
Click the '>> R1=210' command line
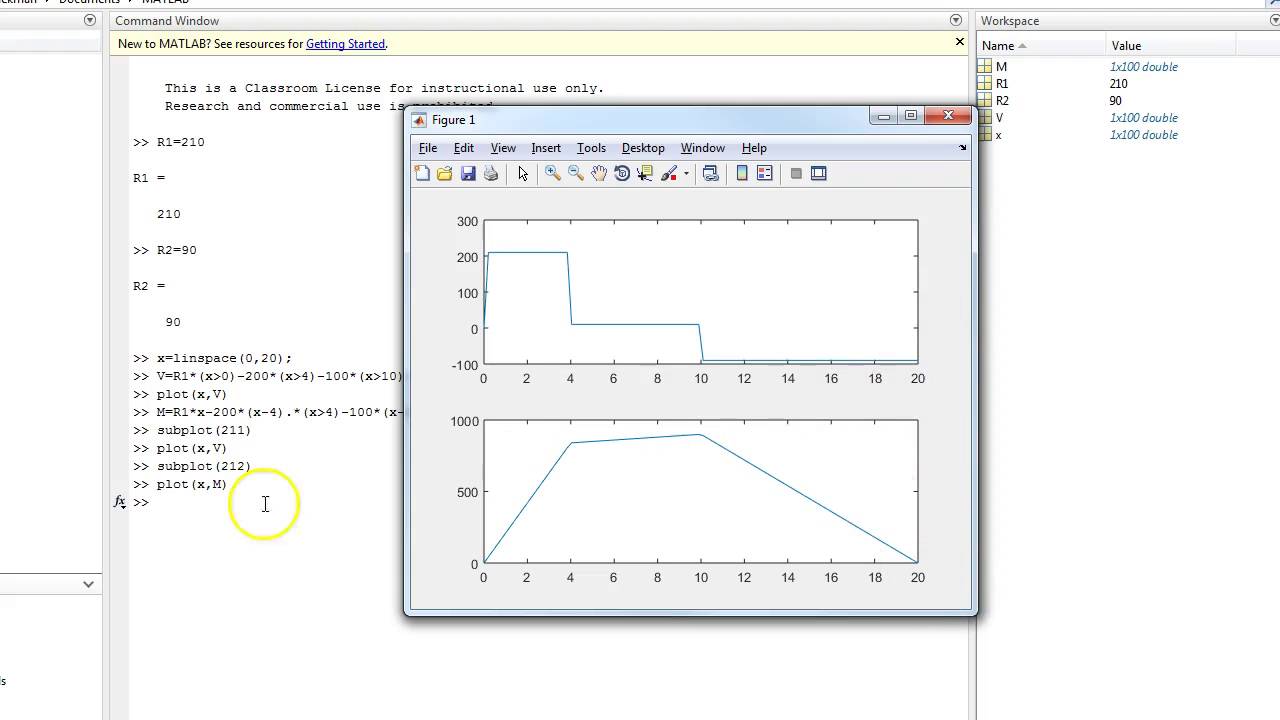point(169,142)
